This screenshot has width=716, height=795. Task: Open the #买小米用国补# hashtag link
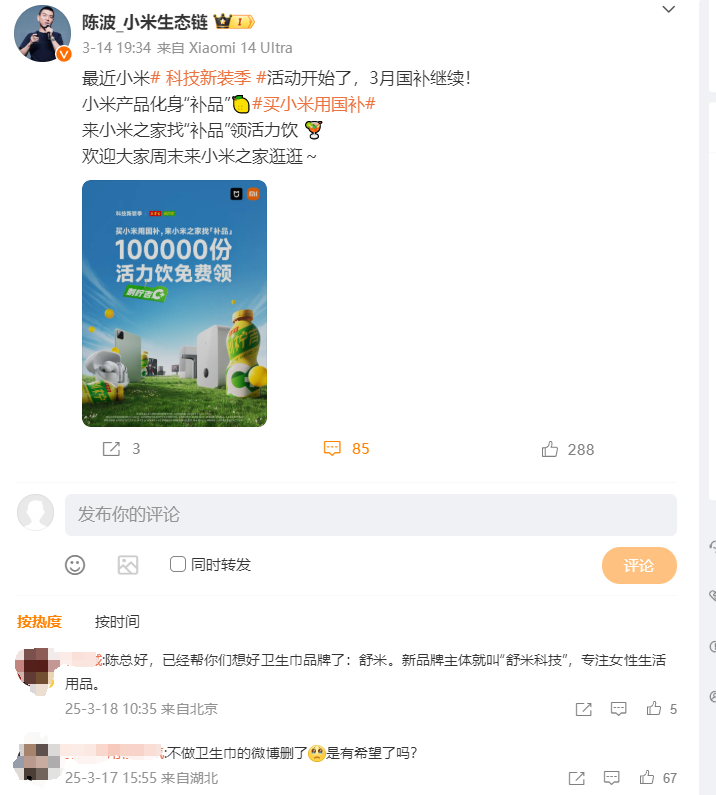click(x=314, y=104)
